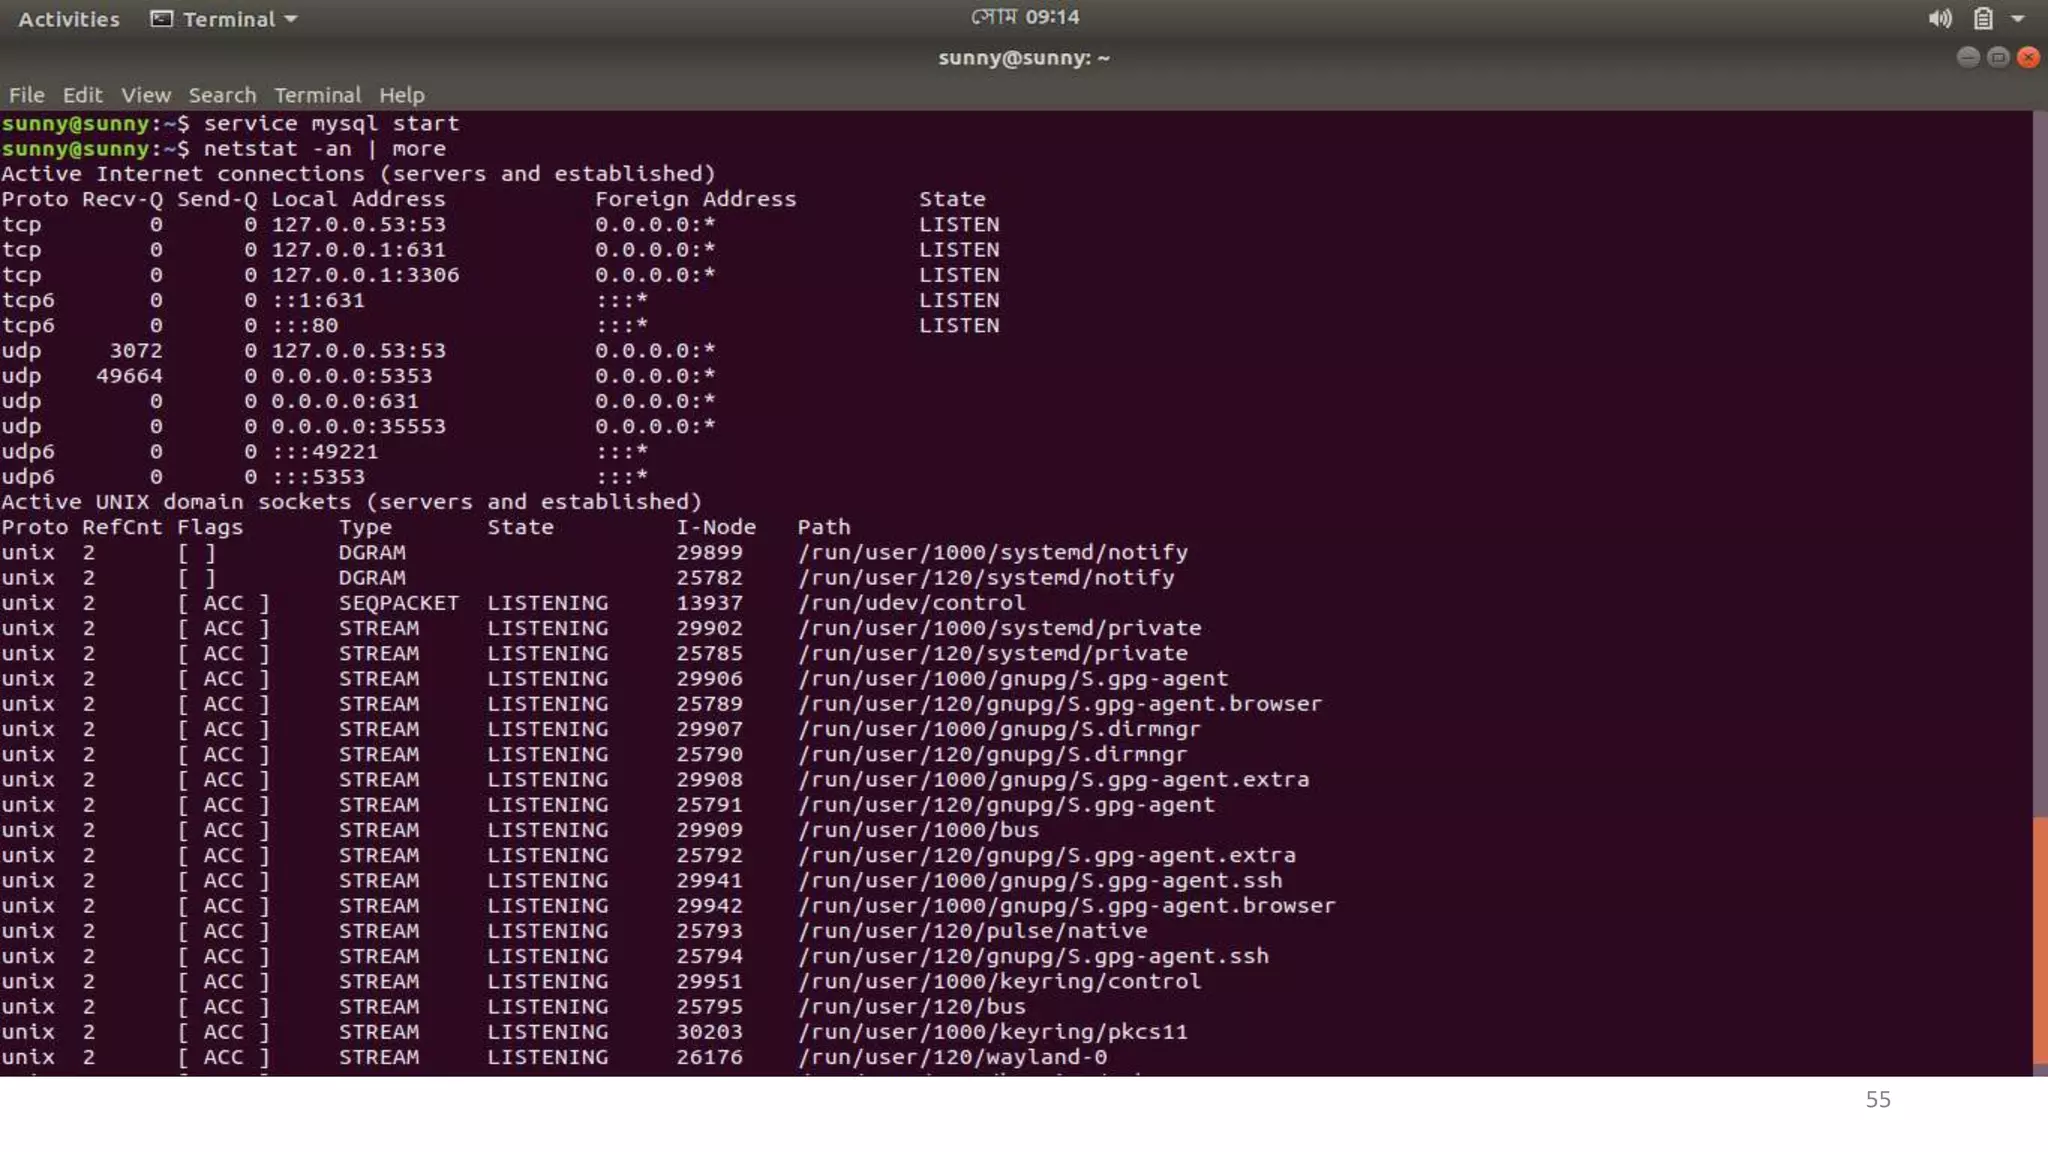
Task: Minimize the terminal window
Action: tap(1967, 57)
